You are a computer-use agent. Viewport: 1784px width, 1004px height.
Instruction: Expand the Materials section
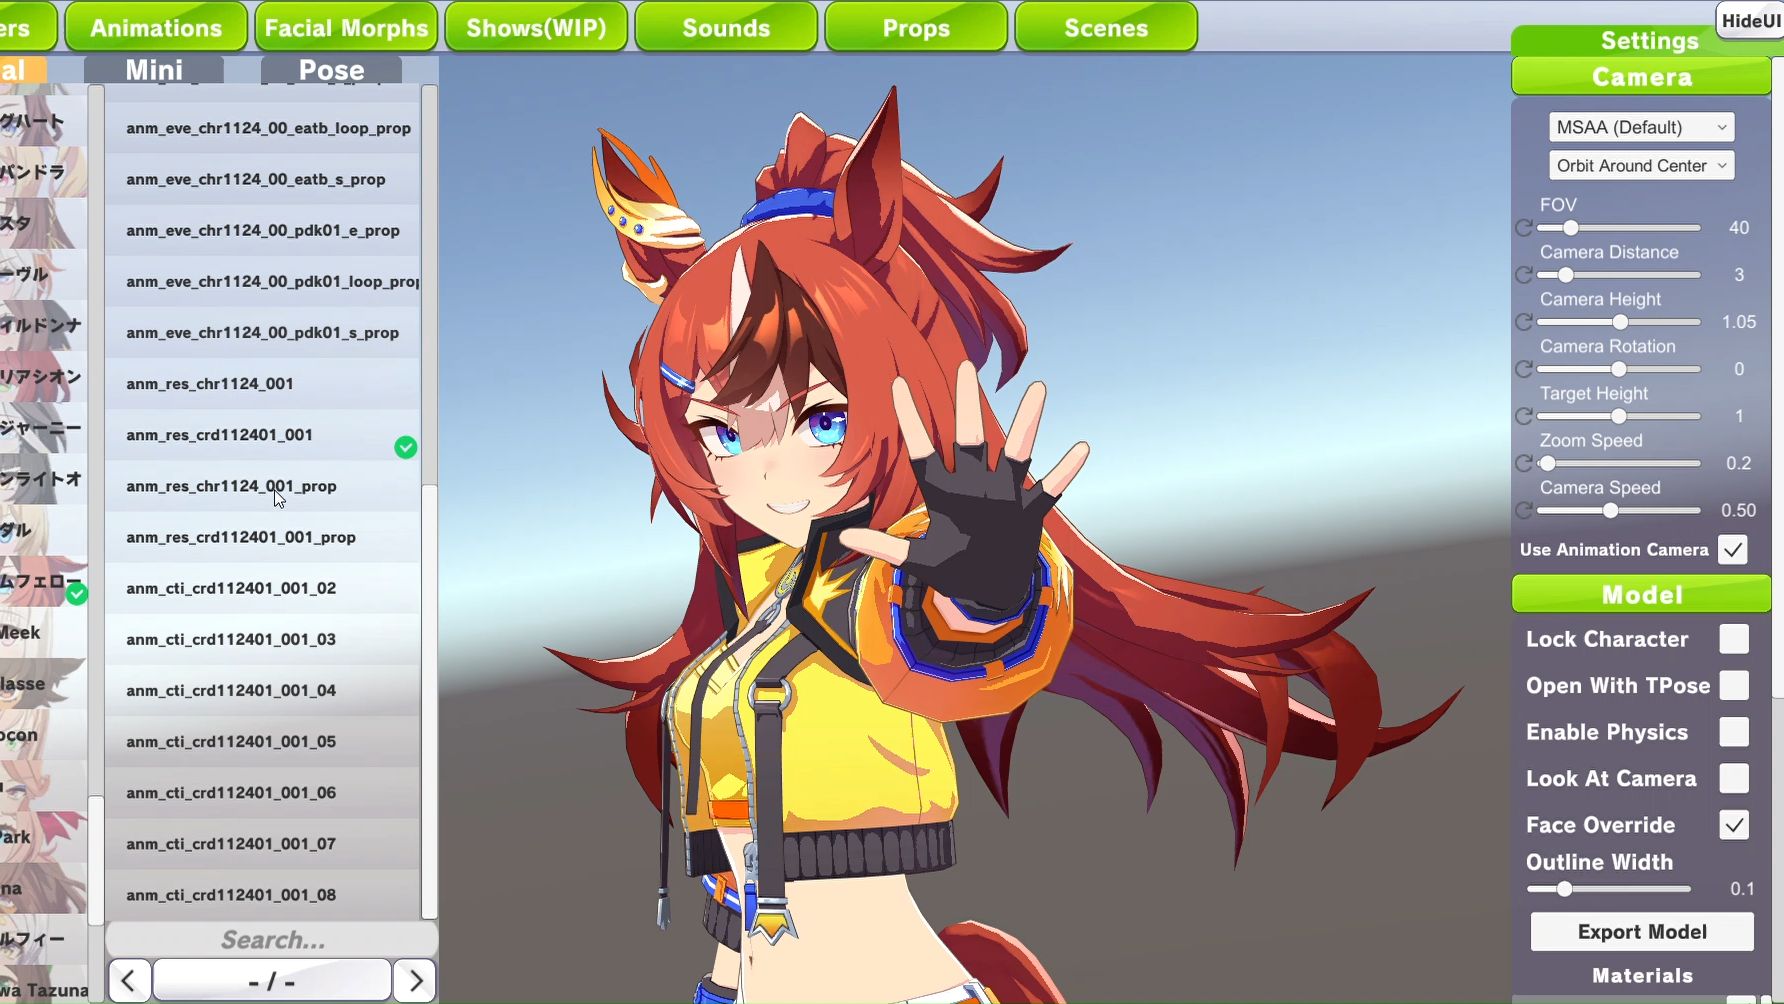pyautogui.click(x=1642, y=976)
